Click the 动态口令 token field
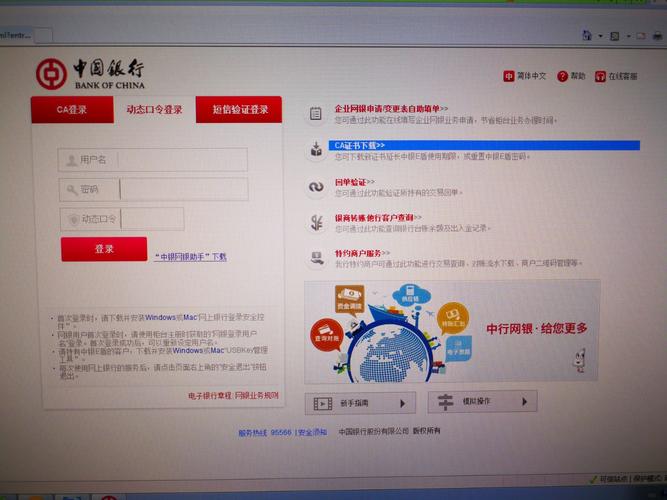This screenshot has width=667, height=500. click(x=122, y=219)
